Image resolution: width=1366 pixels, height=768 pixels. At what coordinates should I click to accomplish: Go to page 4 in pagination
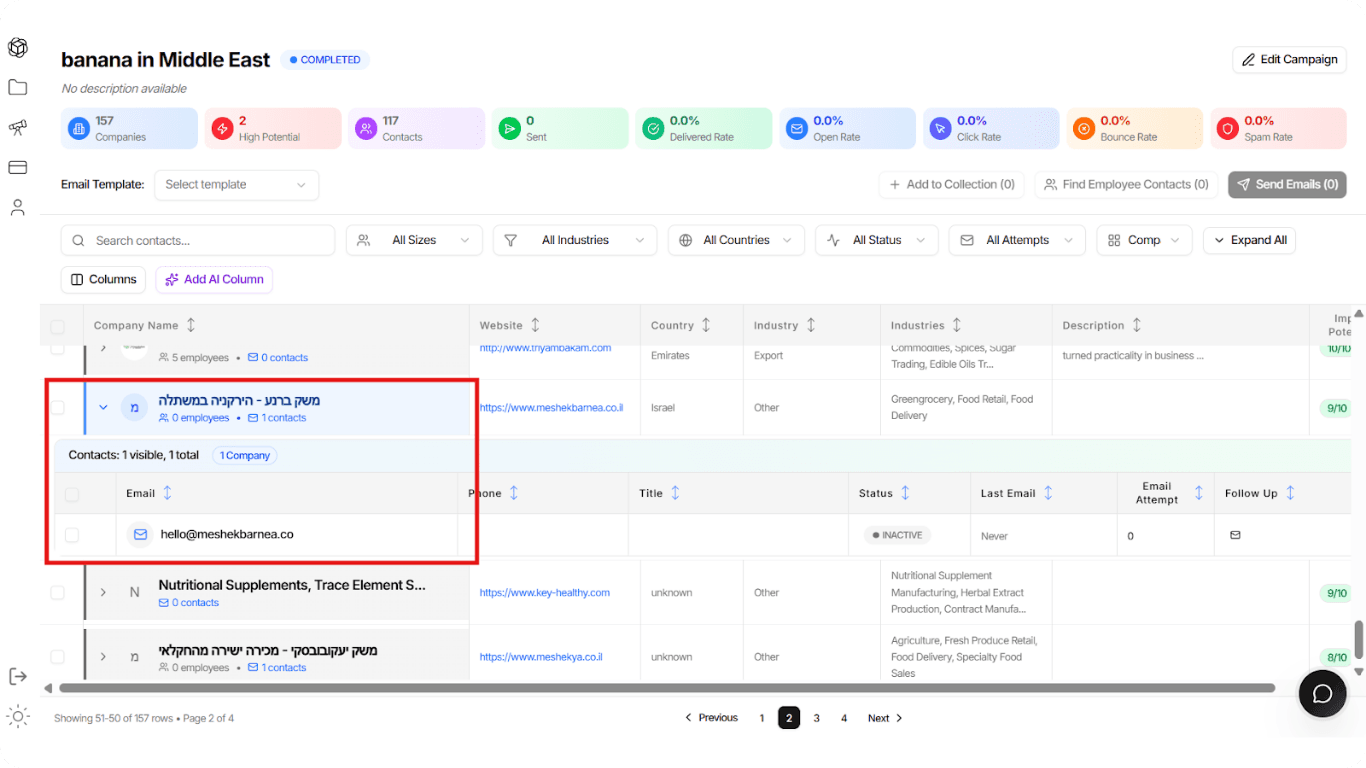(x=844, y=718)
